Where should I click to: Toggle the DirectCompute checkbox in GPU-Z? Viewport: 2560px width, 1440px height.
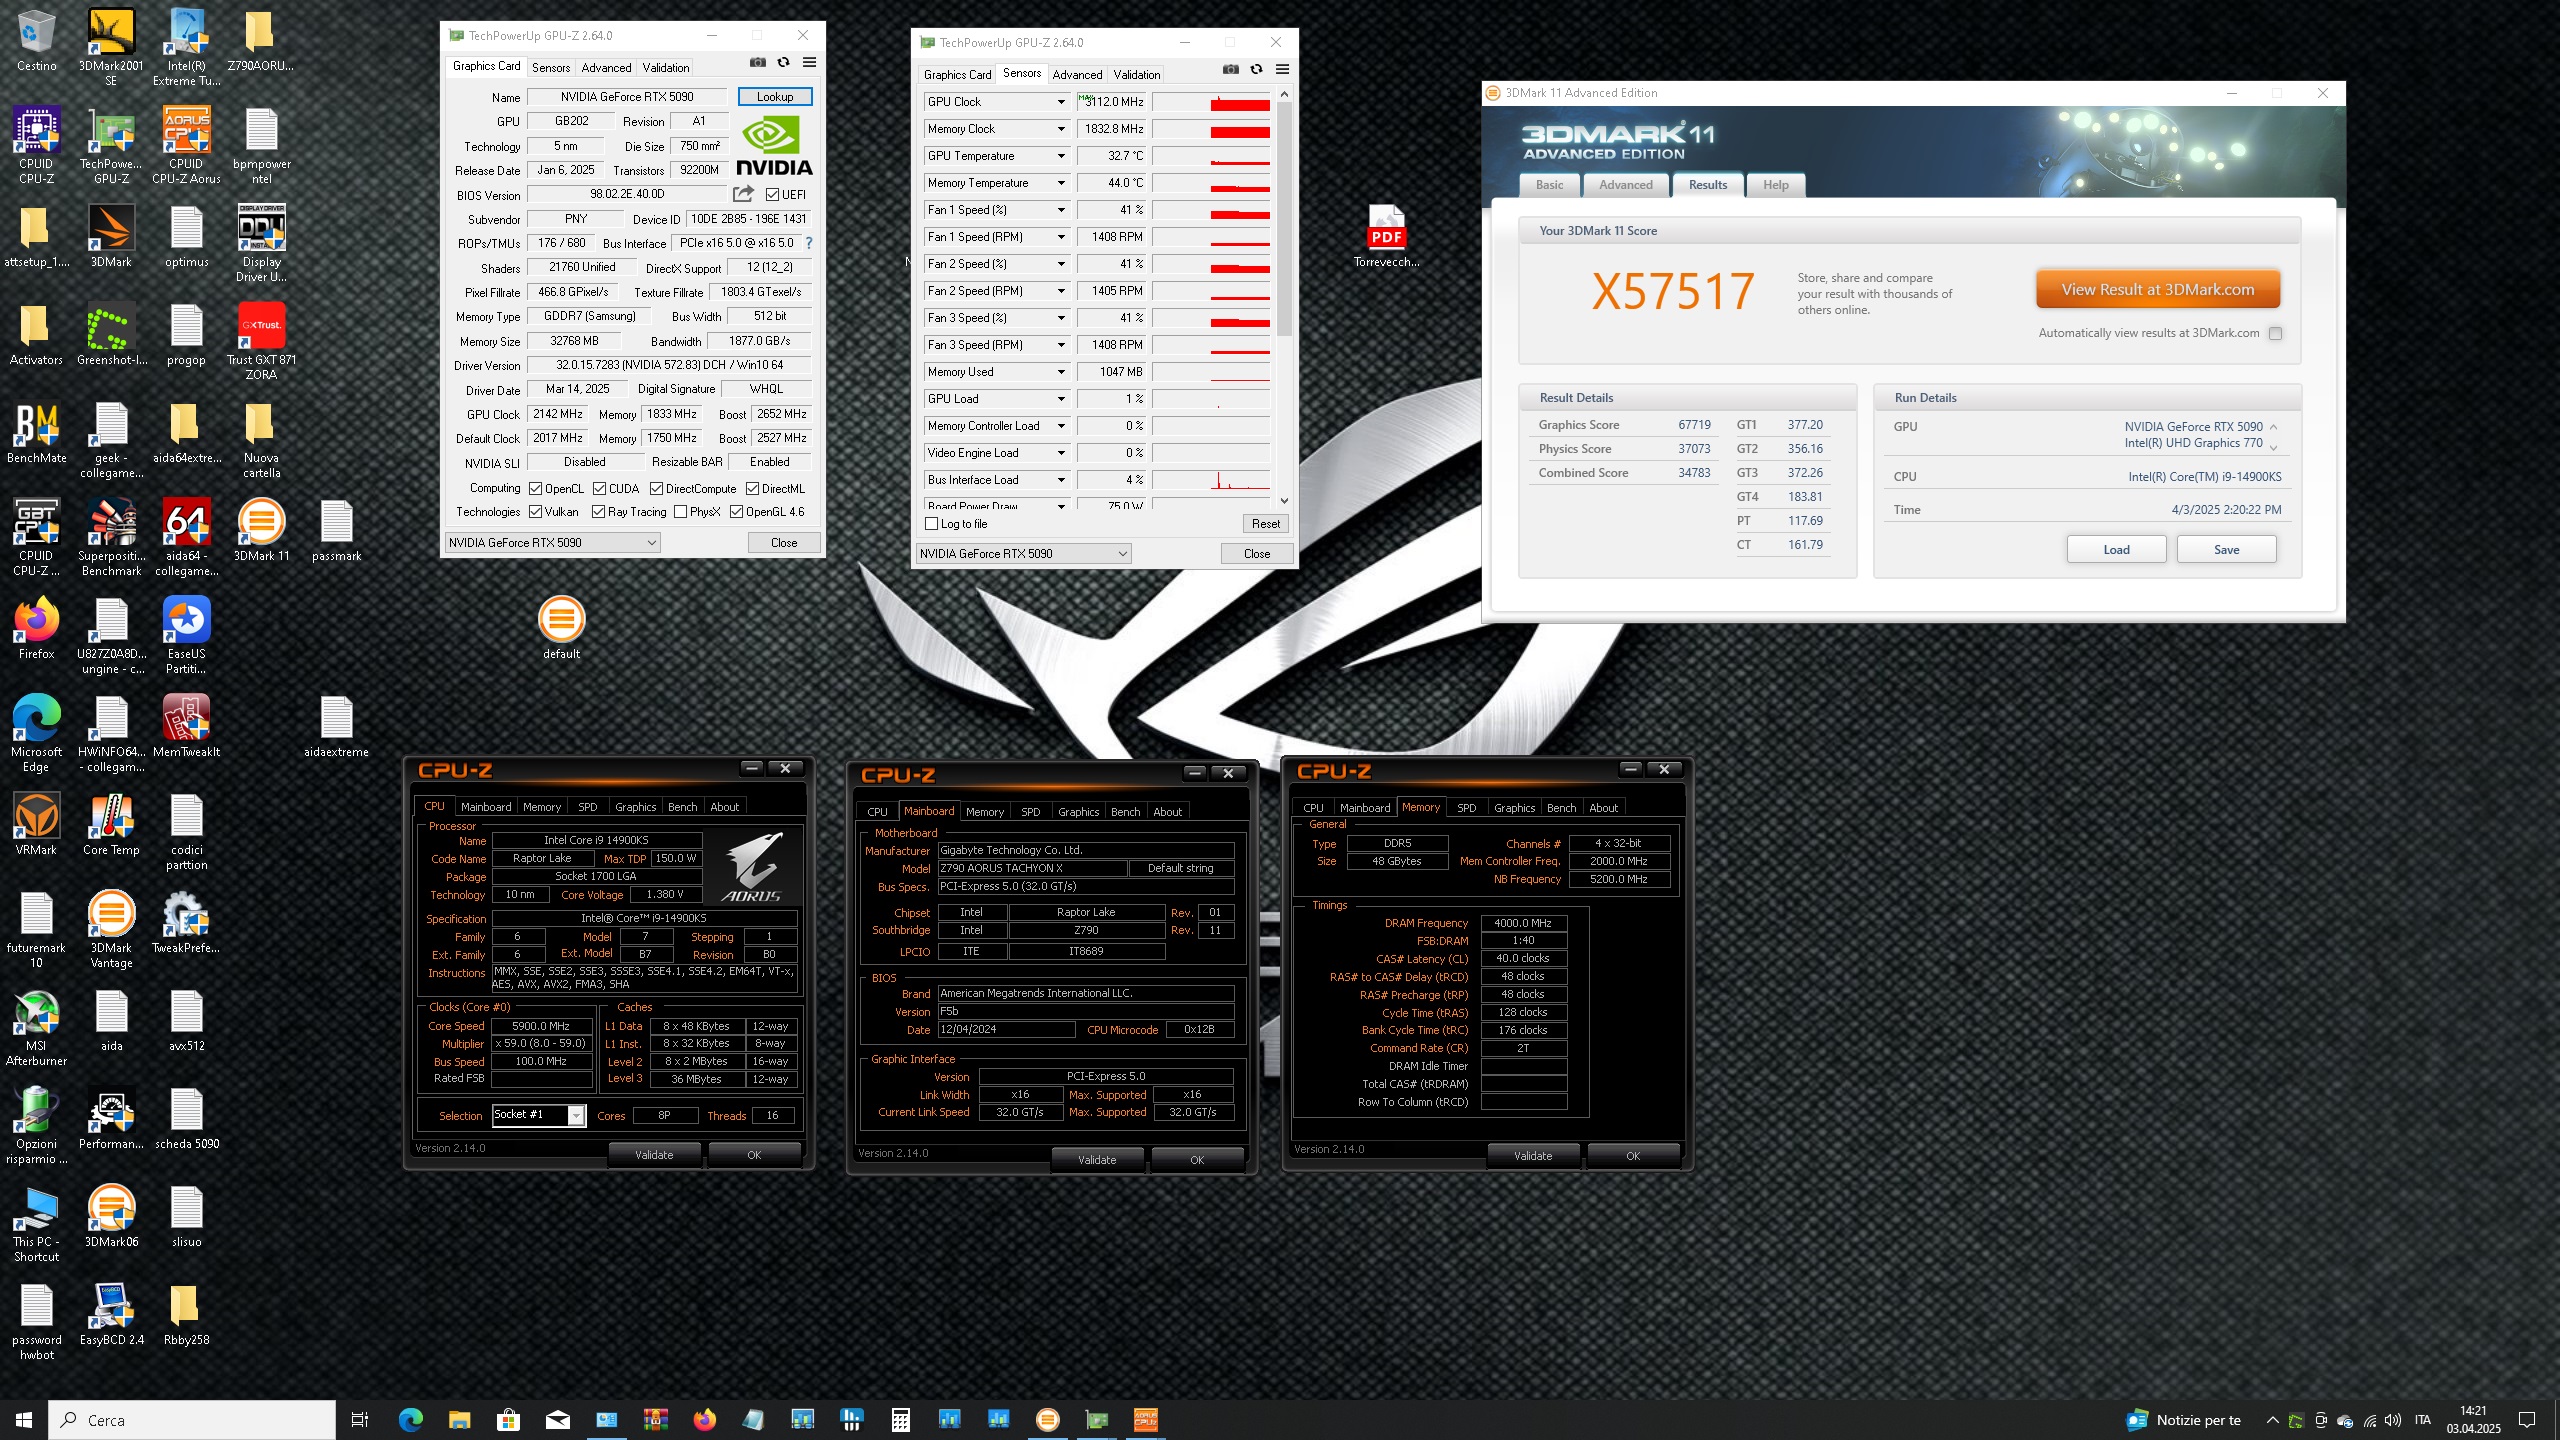click(x=656, y=489)
